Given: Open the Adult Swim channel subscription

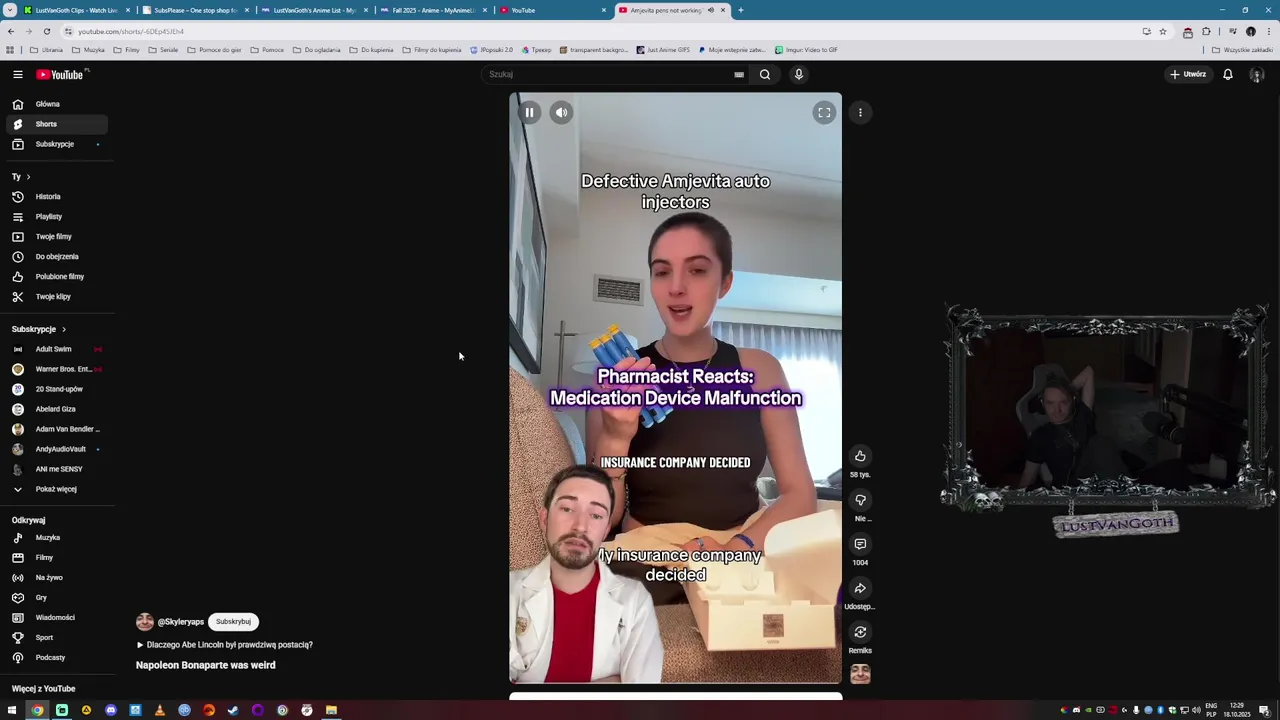Looking at the screenshot, I should 56,349.
